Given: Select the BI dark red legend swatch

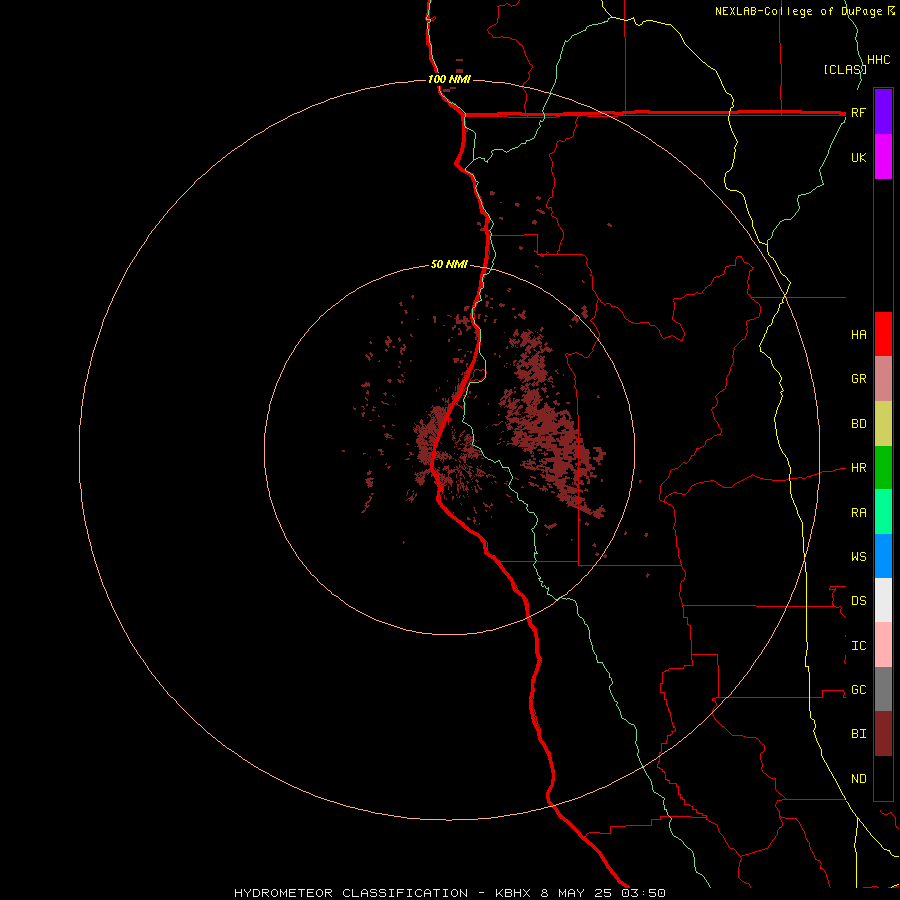Looking at the screenshot, I should coord(883,734).
